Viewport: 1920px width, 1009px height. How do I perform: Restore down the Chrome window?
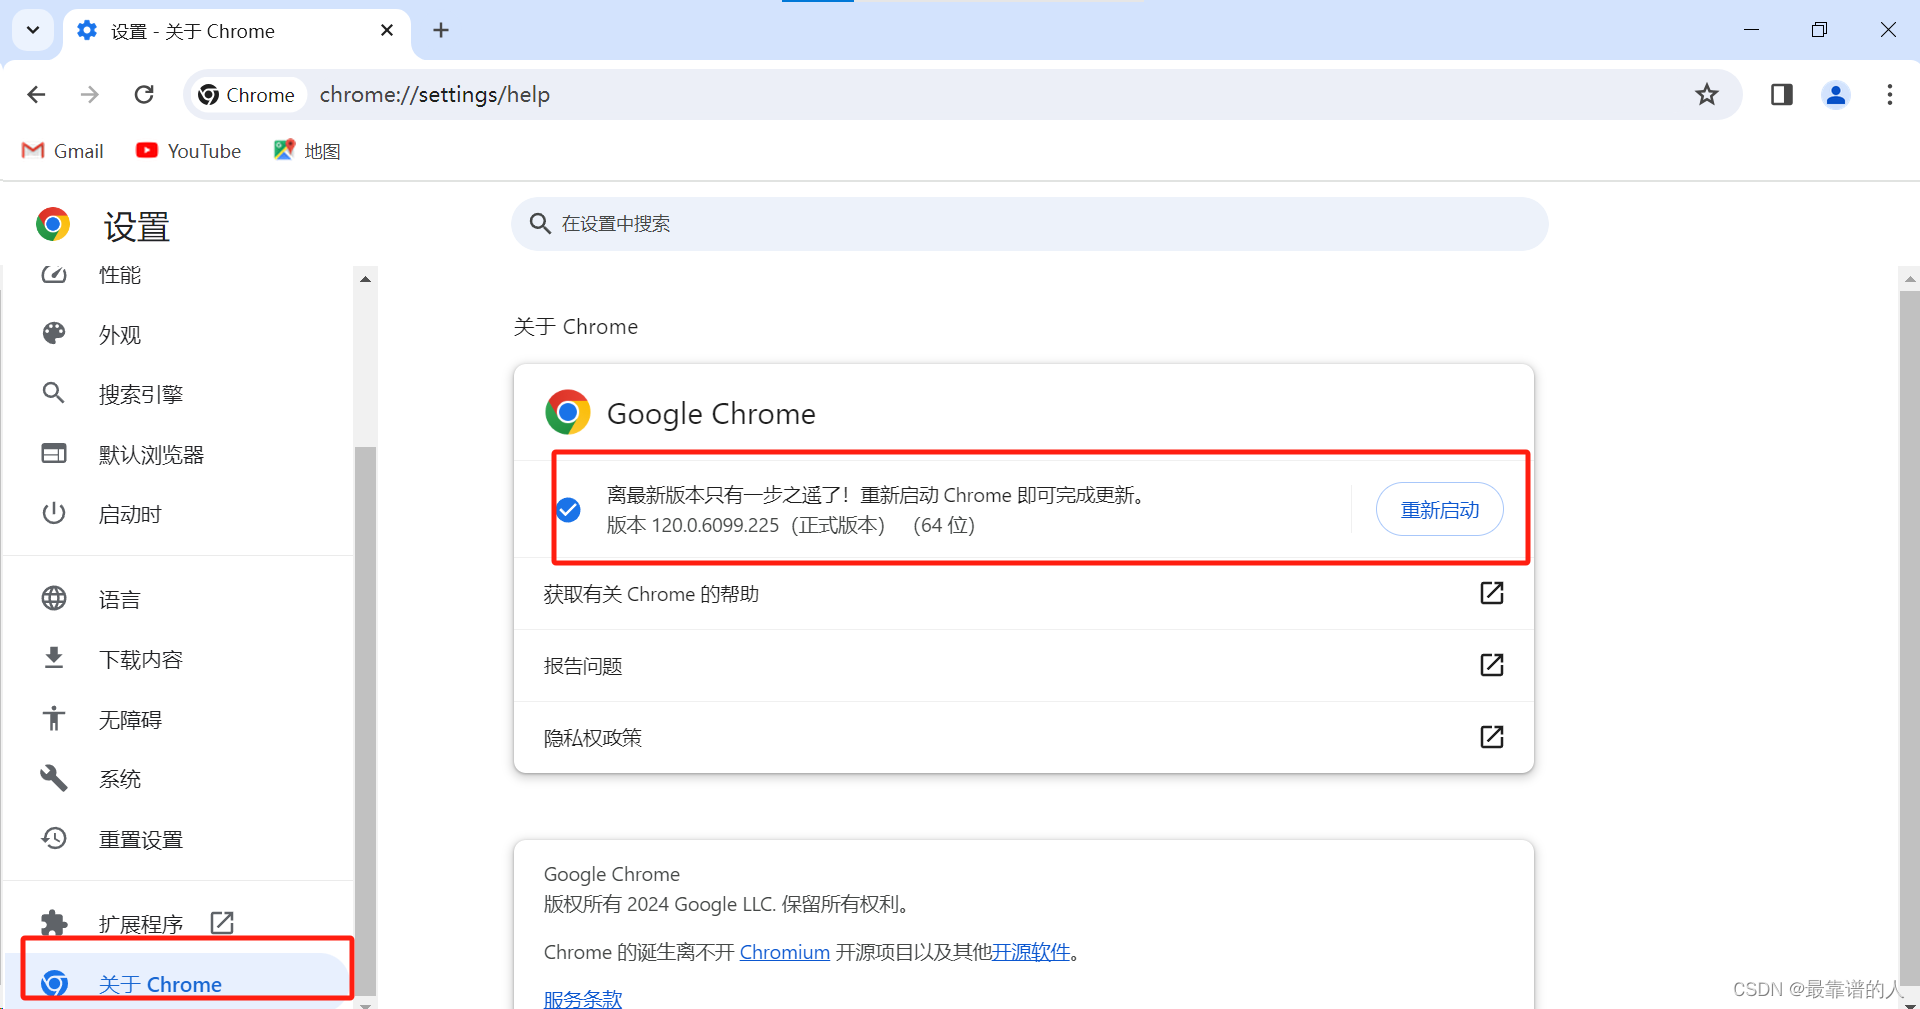1819,30
